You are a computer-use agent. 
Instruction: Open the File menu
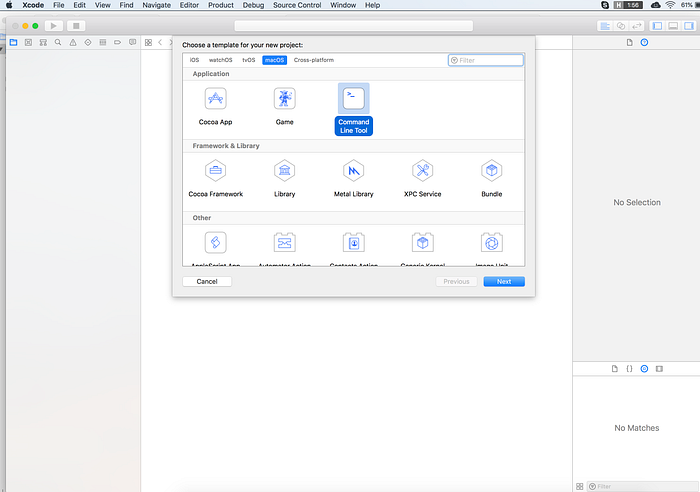tap(58, 5)
